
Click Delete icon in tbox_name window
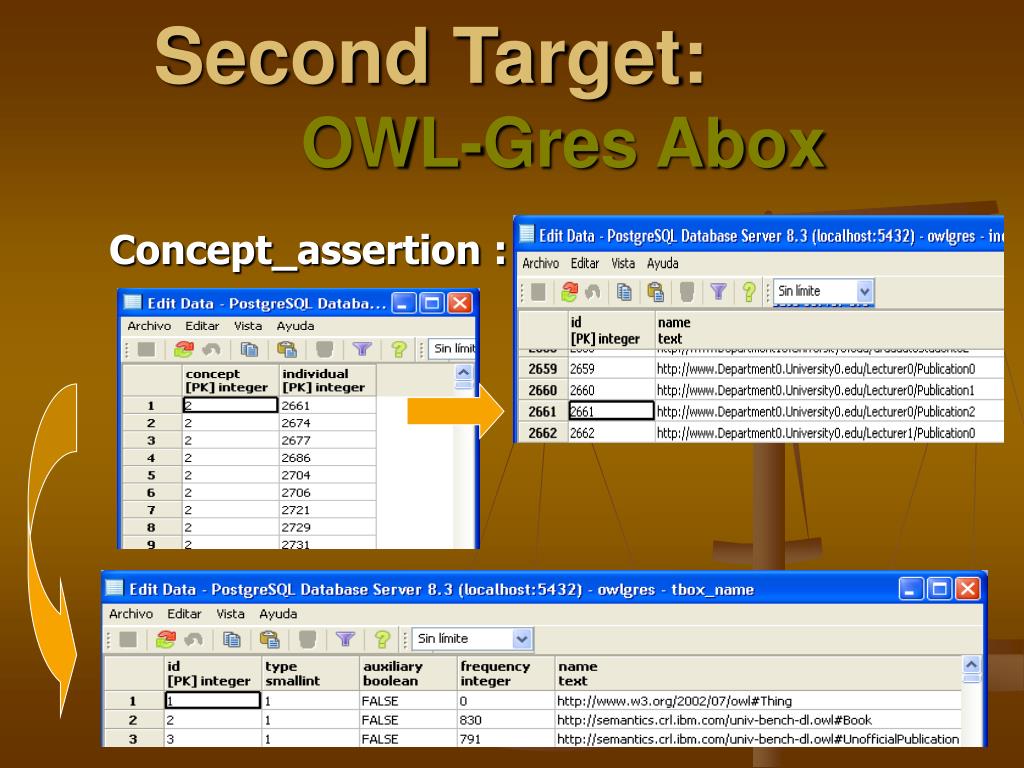coord(307,639)
